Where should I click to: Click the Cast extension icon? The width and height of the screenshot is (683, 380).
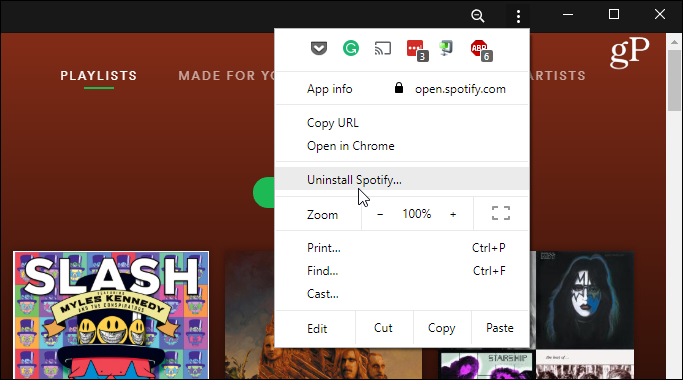tap(383, 48)
